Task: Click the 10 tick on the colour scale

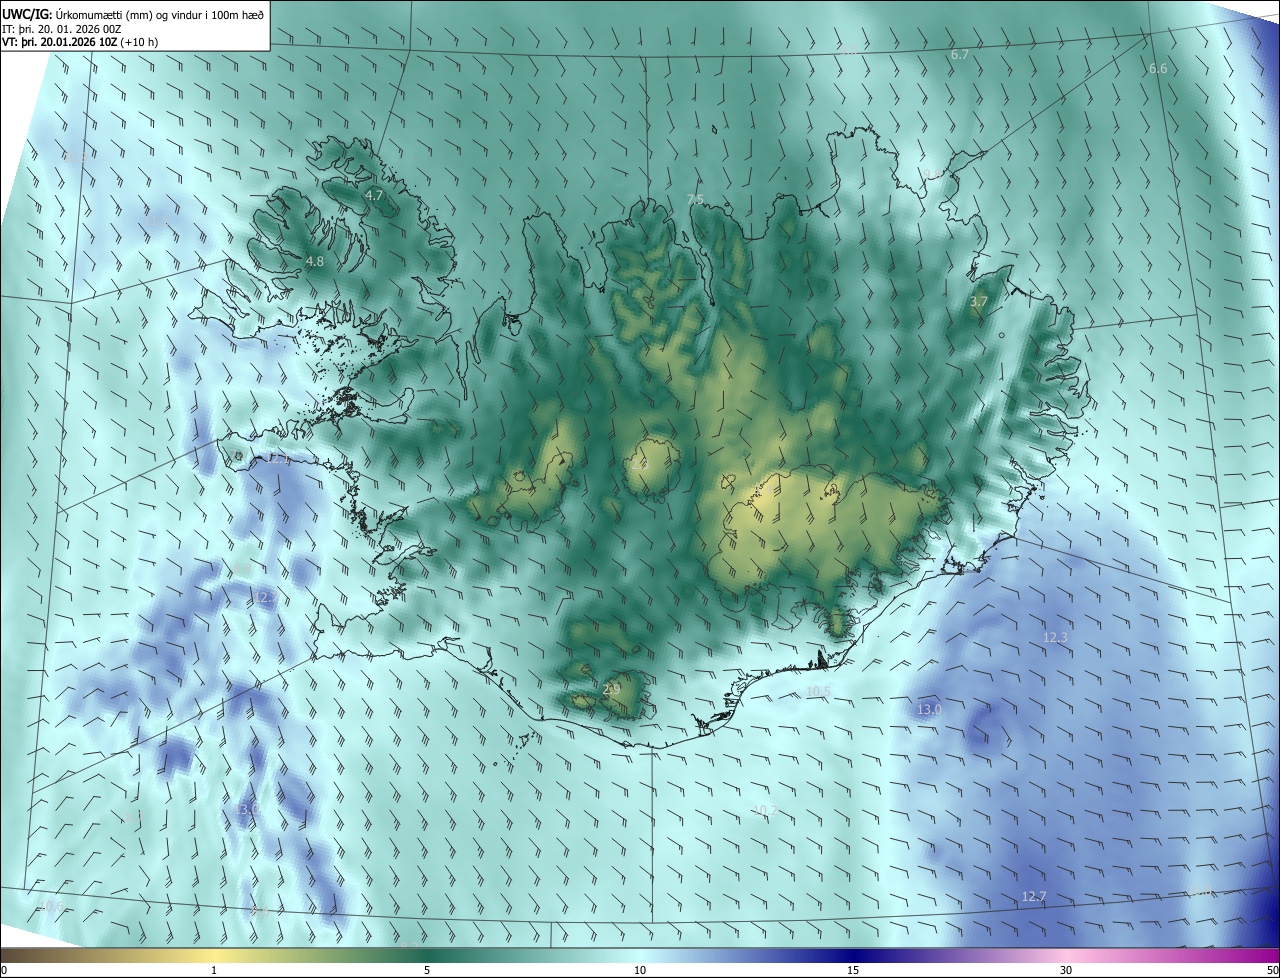Action: point(640,970)
